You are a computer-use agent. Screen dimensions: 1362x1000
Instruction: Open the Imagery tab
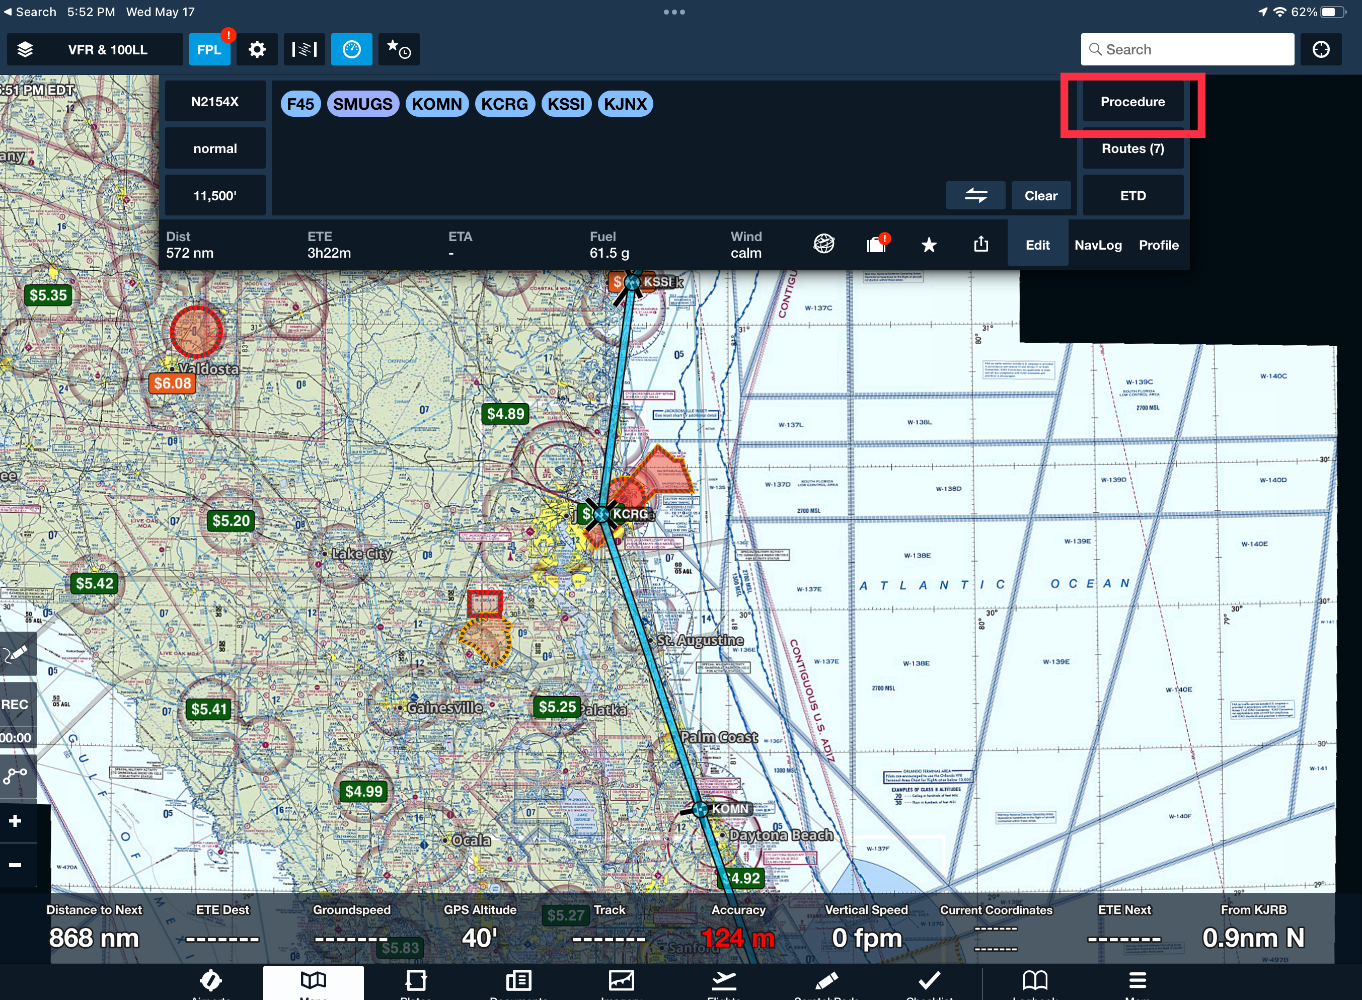pyautogui.click(x=621, y=983)
